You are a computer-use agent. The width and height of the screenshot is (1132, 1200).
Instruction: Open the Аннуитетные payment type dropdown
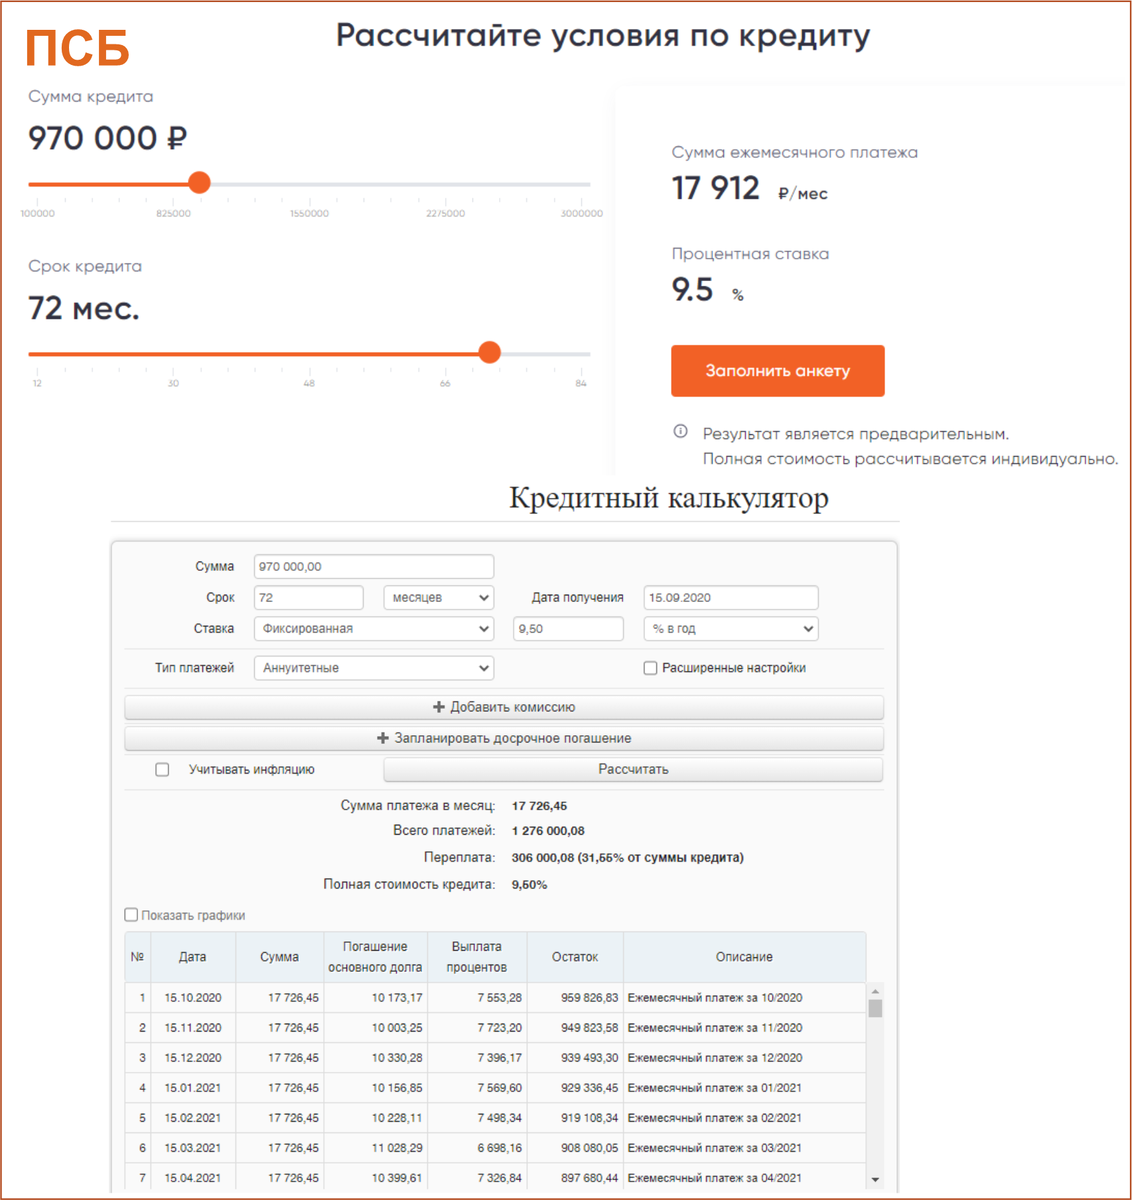coord(374,668)
